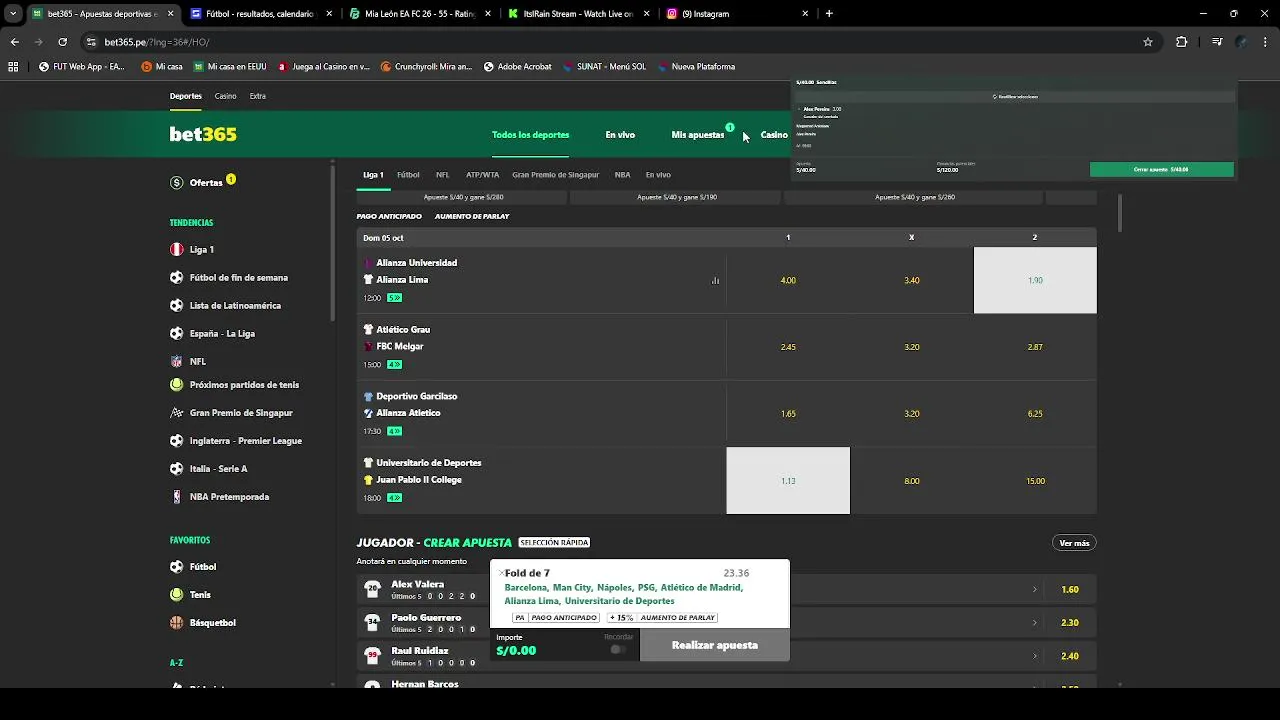Viewport: 1280px width, 720px height.
Task: Open the Aumento de Parlay filter link
Action: pyautogui.click(x=471, y=217)
